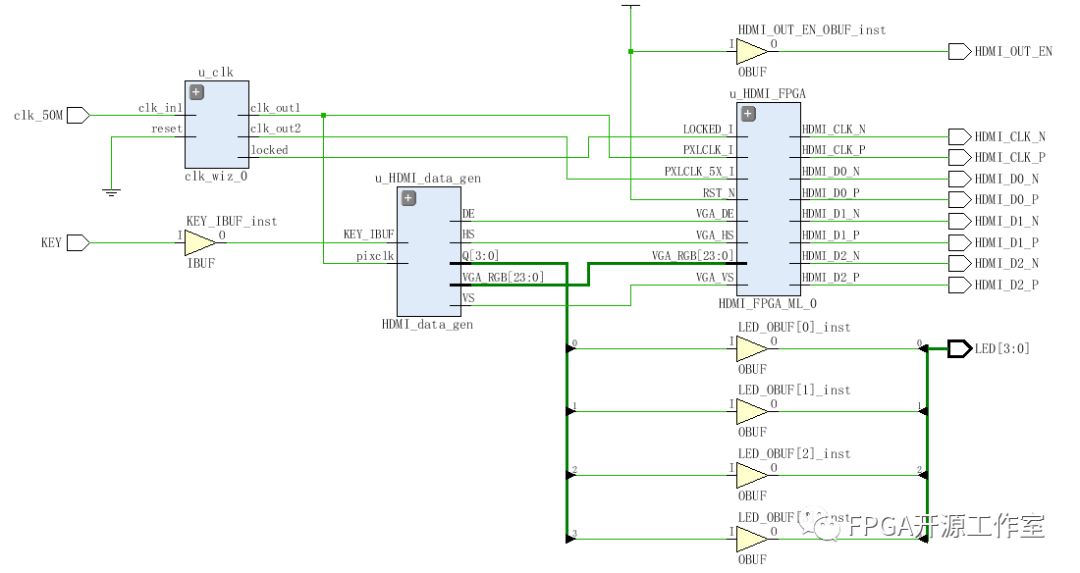The height and width of the screenshot is (573, 1080).
Task: Expand the u_clk block plus icon
Action: point(196,92)
